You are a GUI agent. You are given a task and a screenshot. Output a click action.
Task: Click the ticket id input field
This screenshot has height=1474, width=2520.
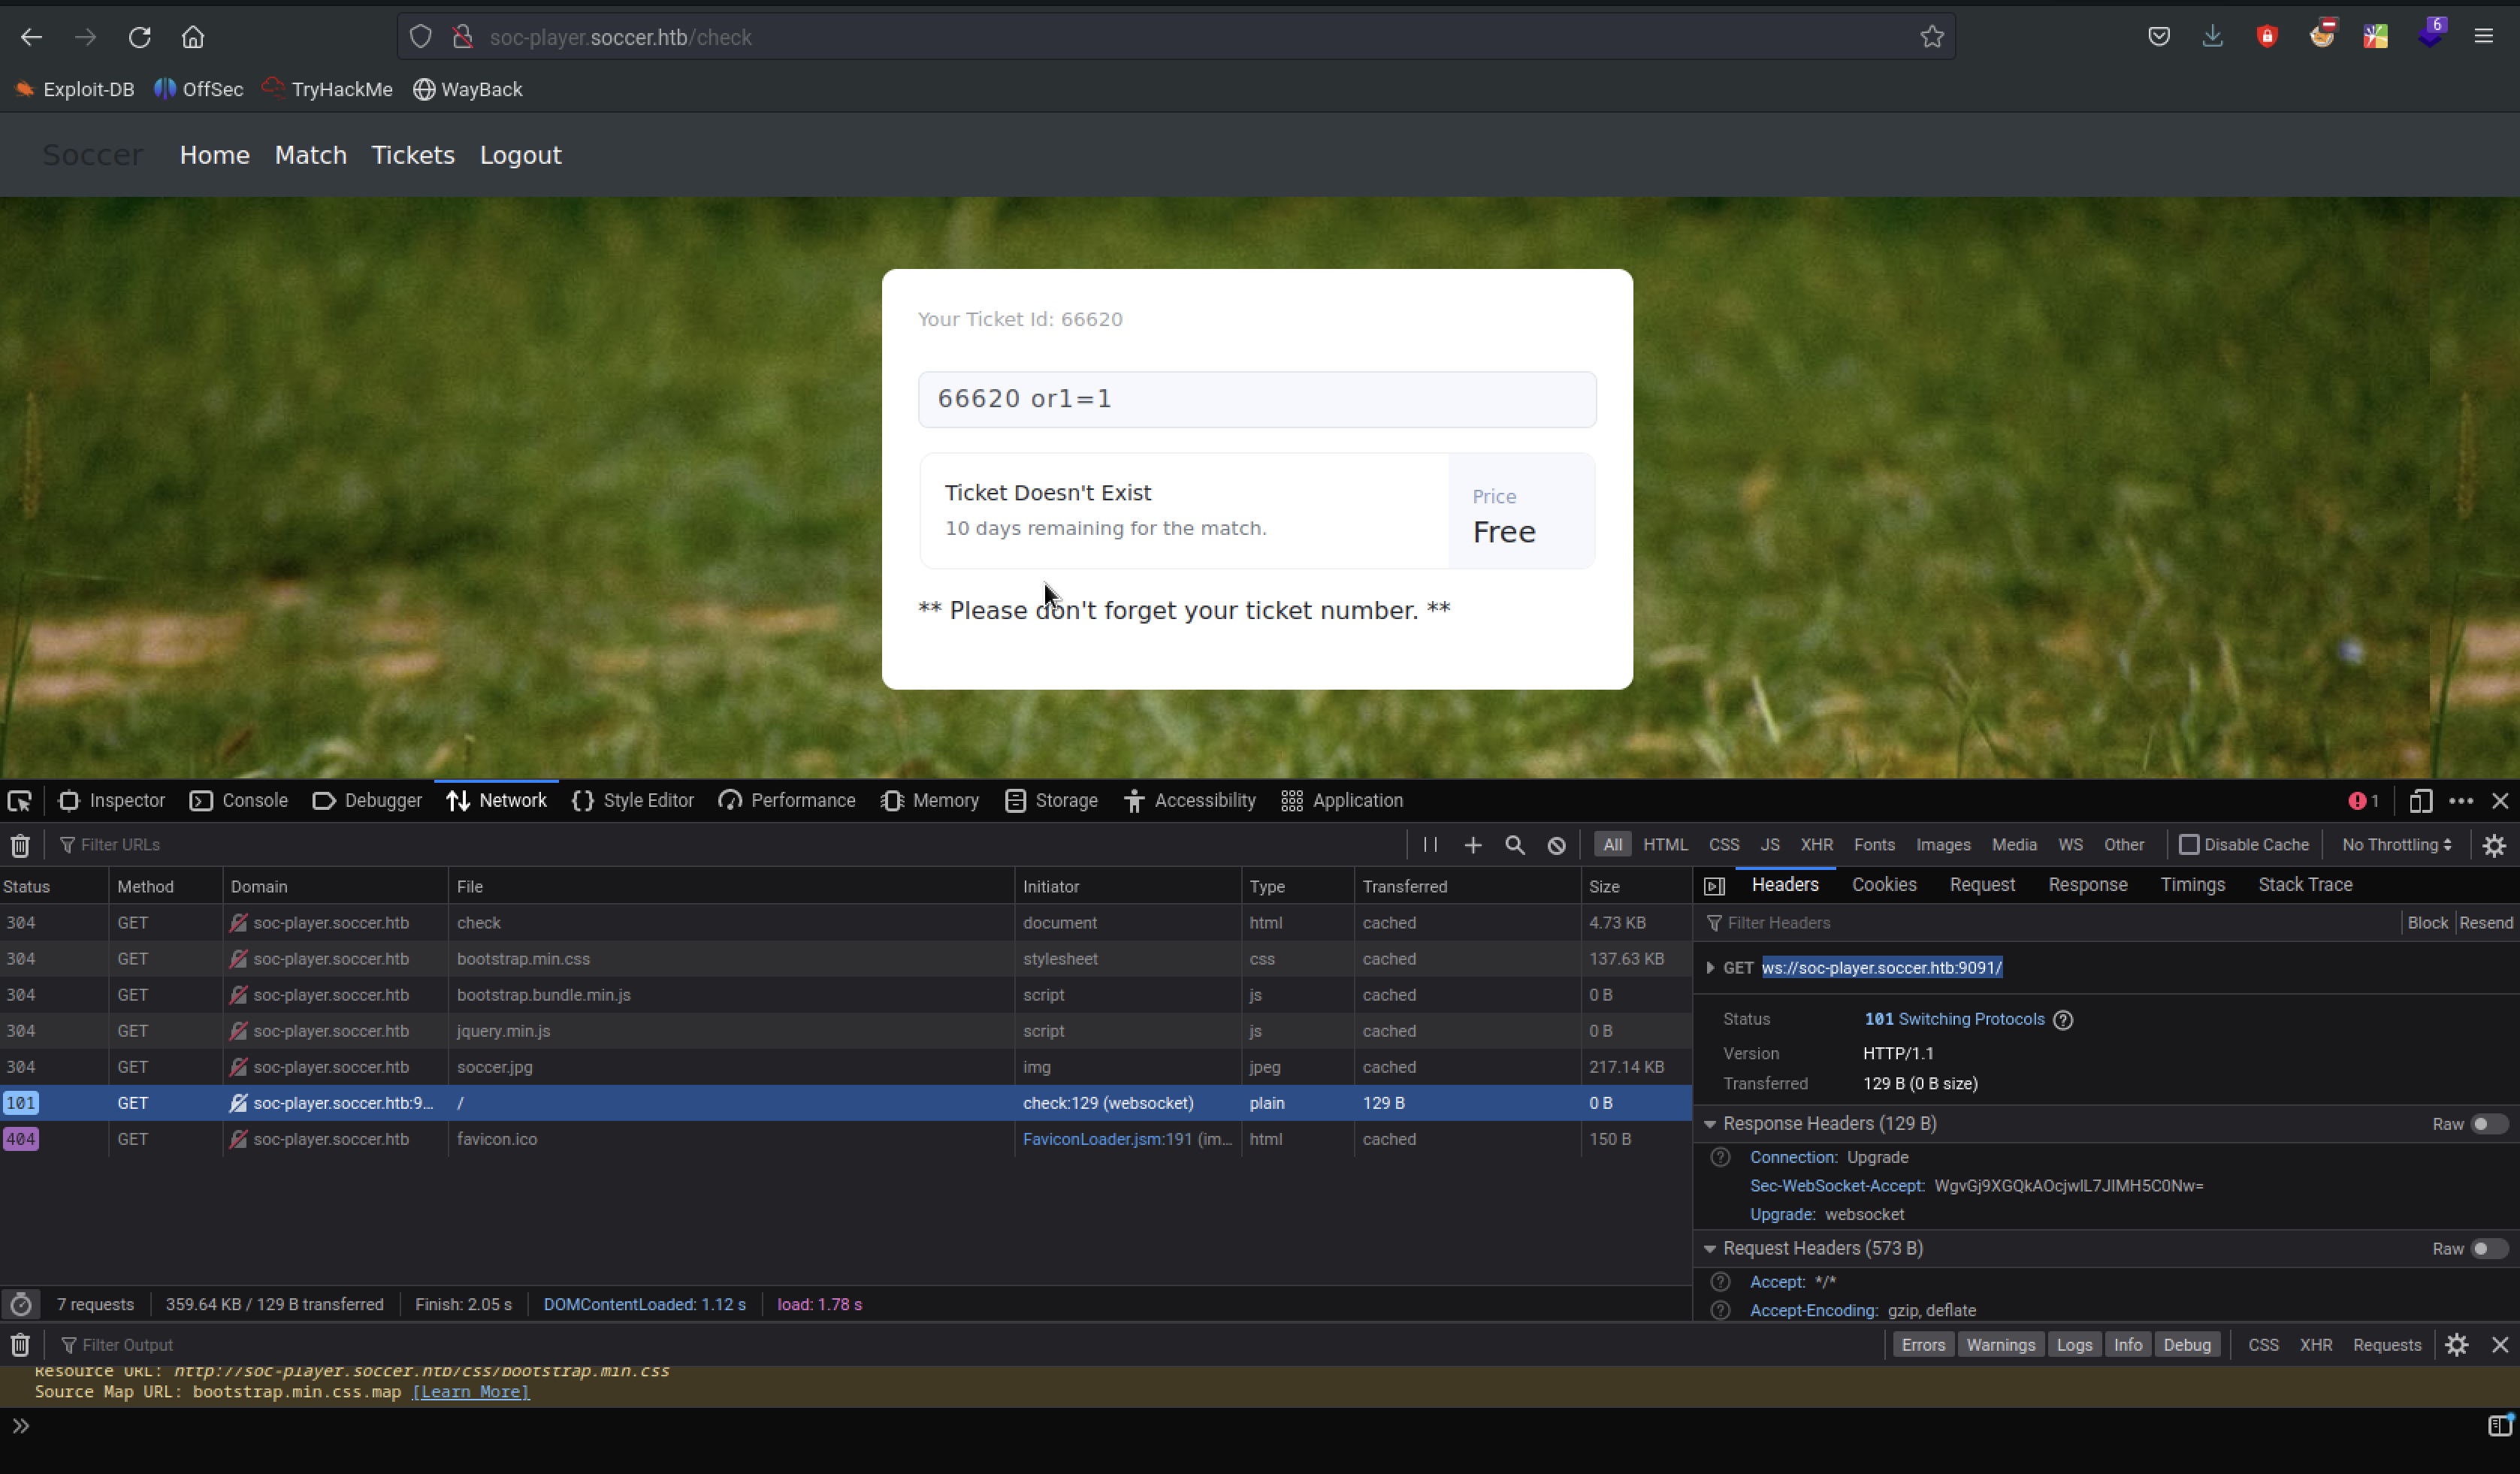point(1257,399)
